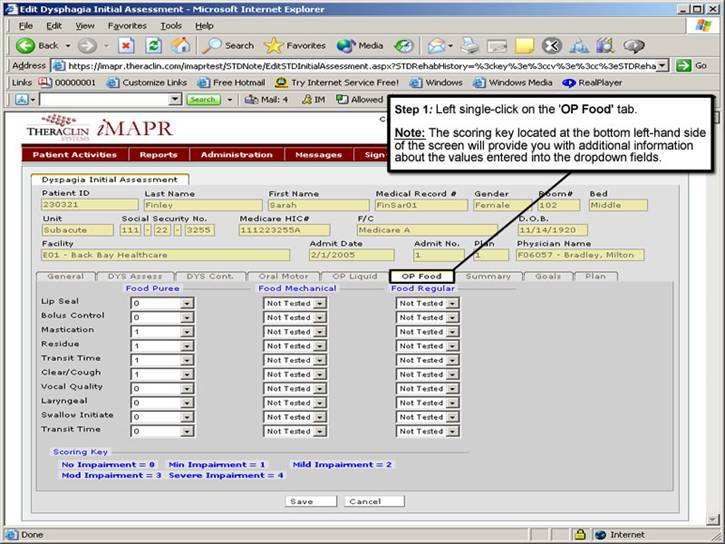Open the Tools menu in menu bar
Screen dimensions: 725x544
(x=171, y=25)
